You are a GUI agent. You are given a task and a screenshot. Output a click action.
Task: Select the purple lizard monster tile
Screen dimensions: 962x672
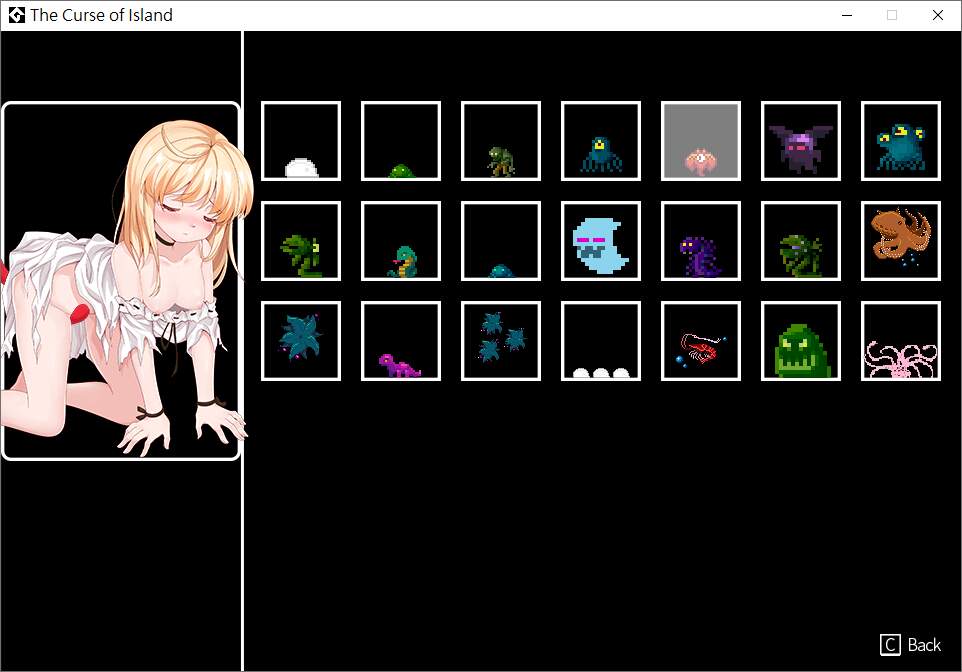[x=401, y=341]
